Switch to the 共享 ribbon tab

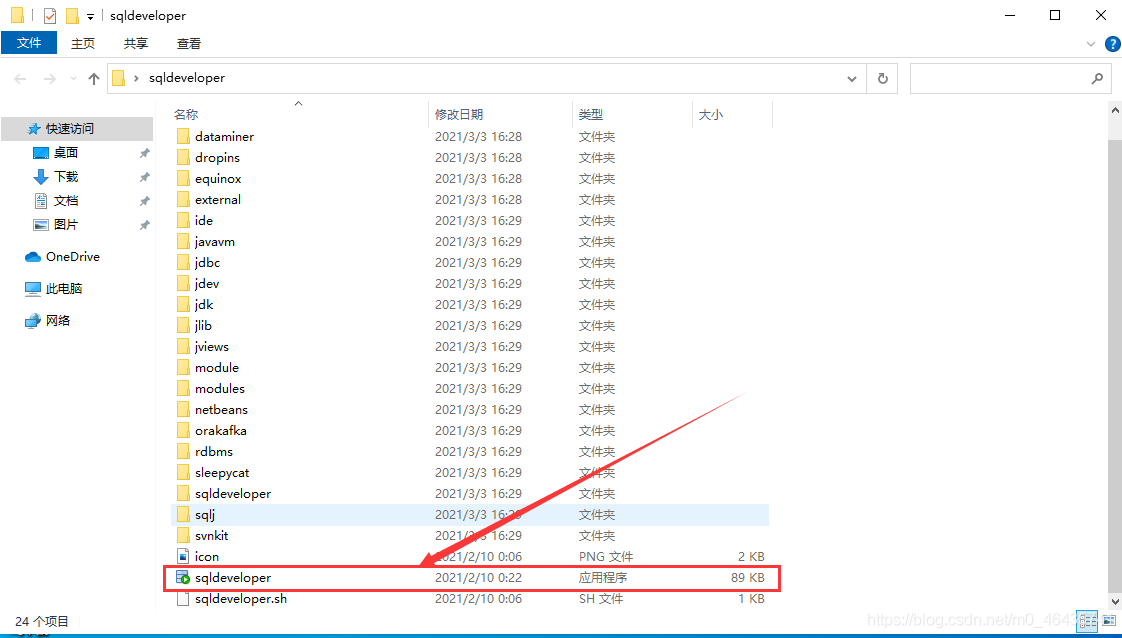click(x=136, y=44)
